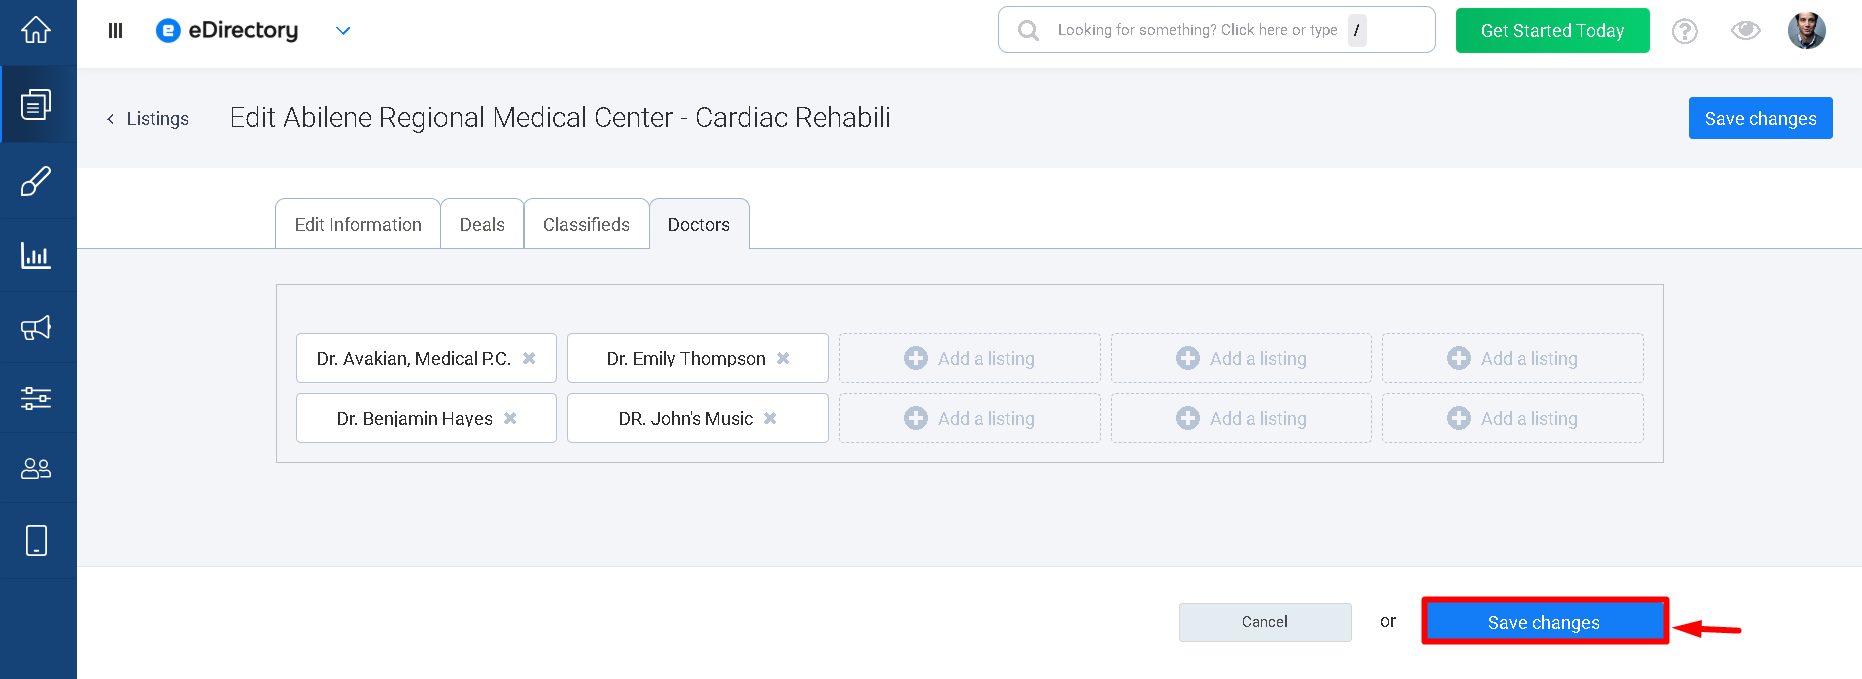Screen dimensions: 1862x679
Task: Open the sliders configuration sidebar icon
Action: click(x=36, y=398)
